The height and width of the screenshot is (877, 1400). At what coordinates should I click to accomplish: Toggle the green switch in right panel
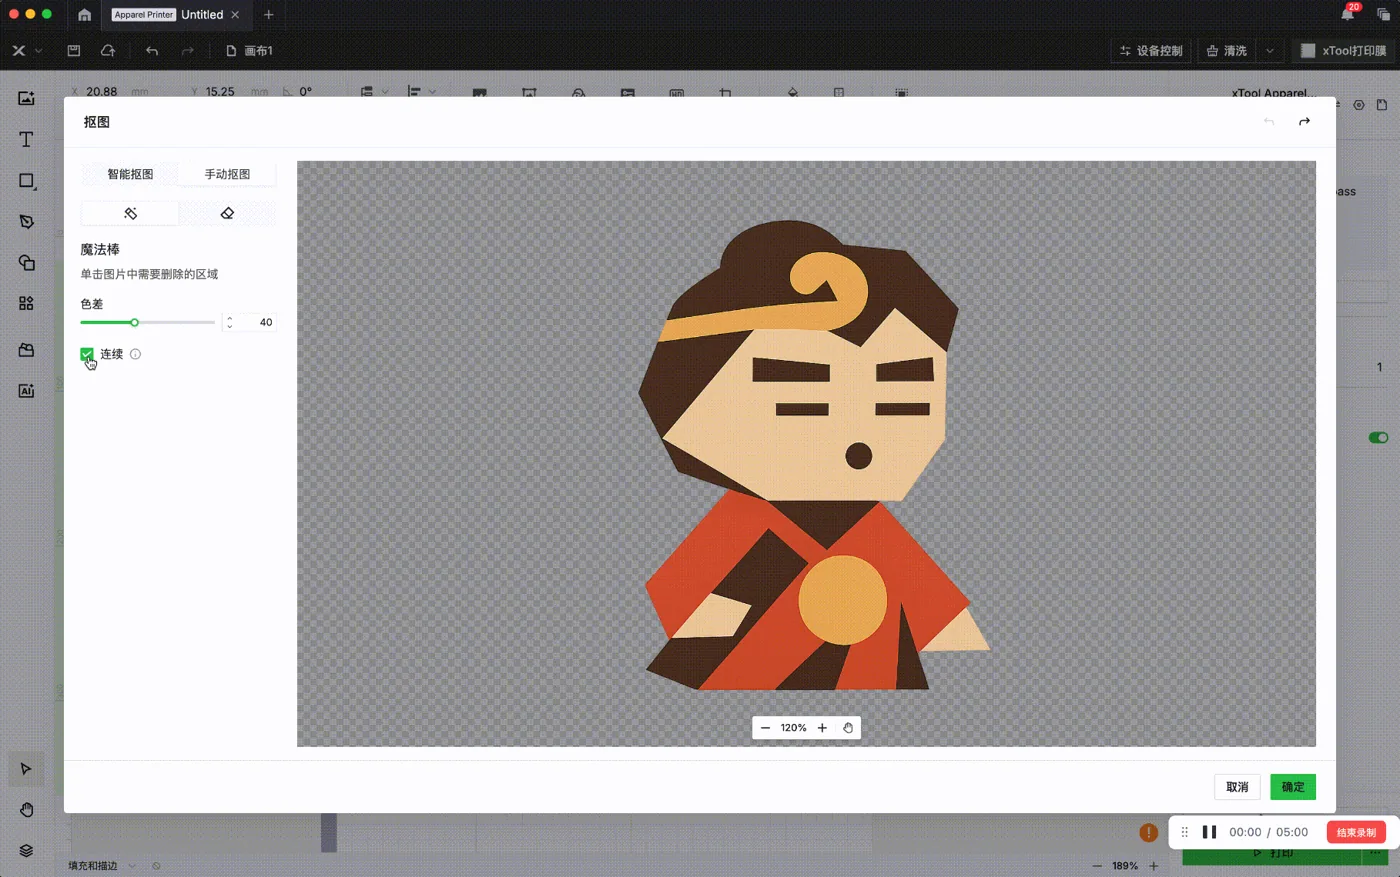(x=1378, y=437)
